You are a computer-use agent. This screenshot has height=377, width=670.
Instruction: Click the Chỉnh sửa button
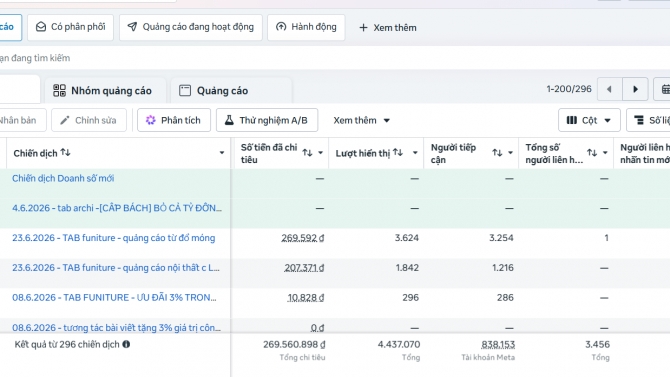pyautogui.click(x=89, y=120)
